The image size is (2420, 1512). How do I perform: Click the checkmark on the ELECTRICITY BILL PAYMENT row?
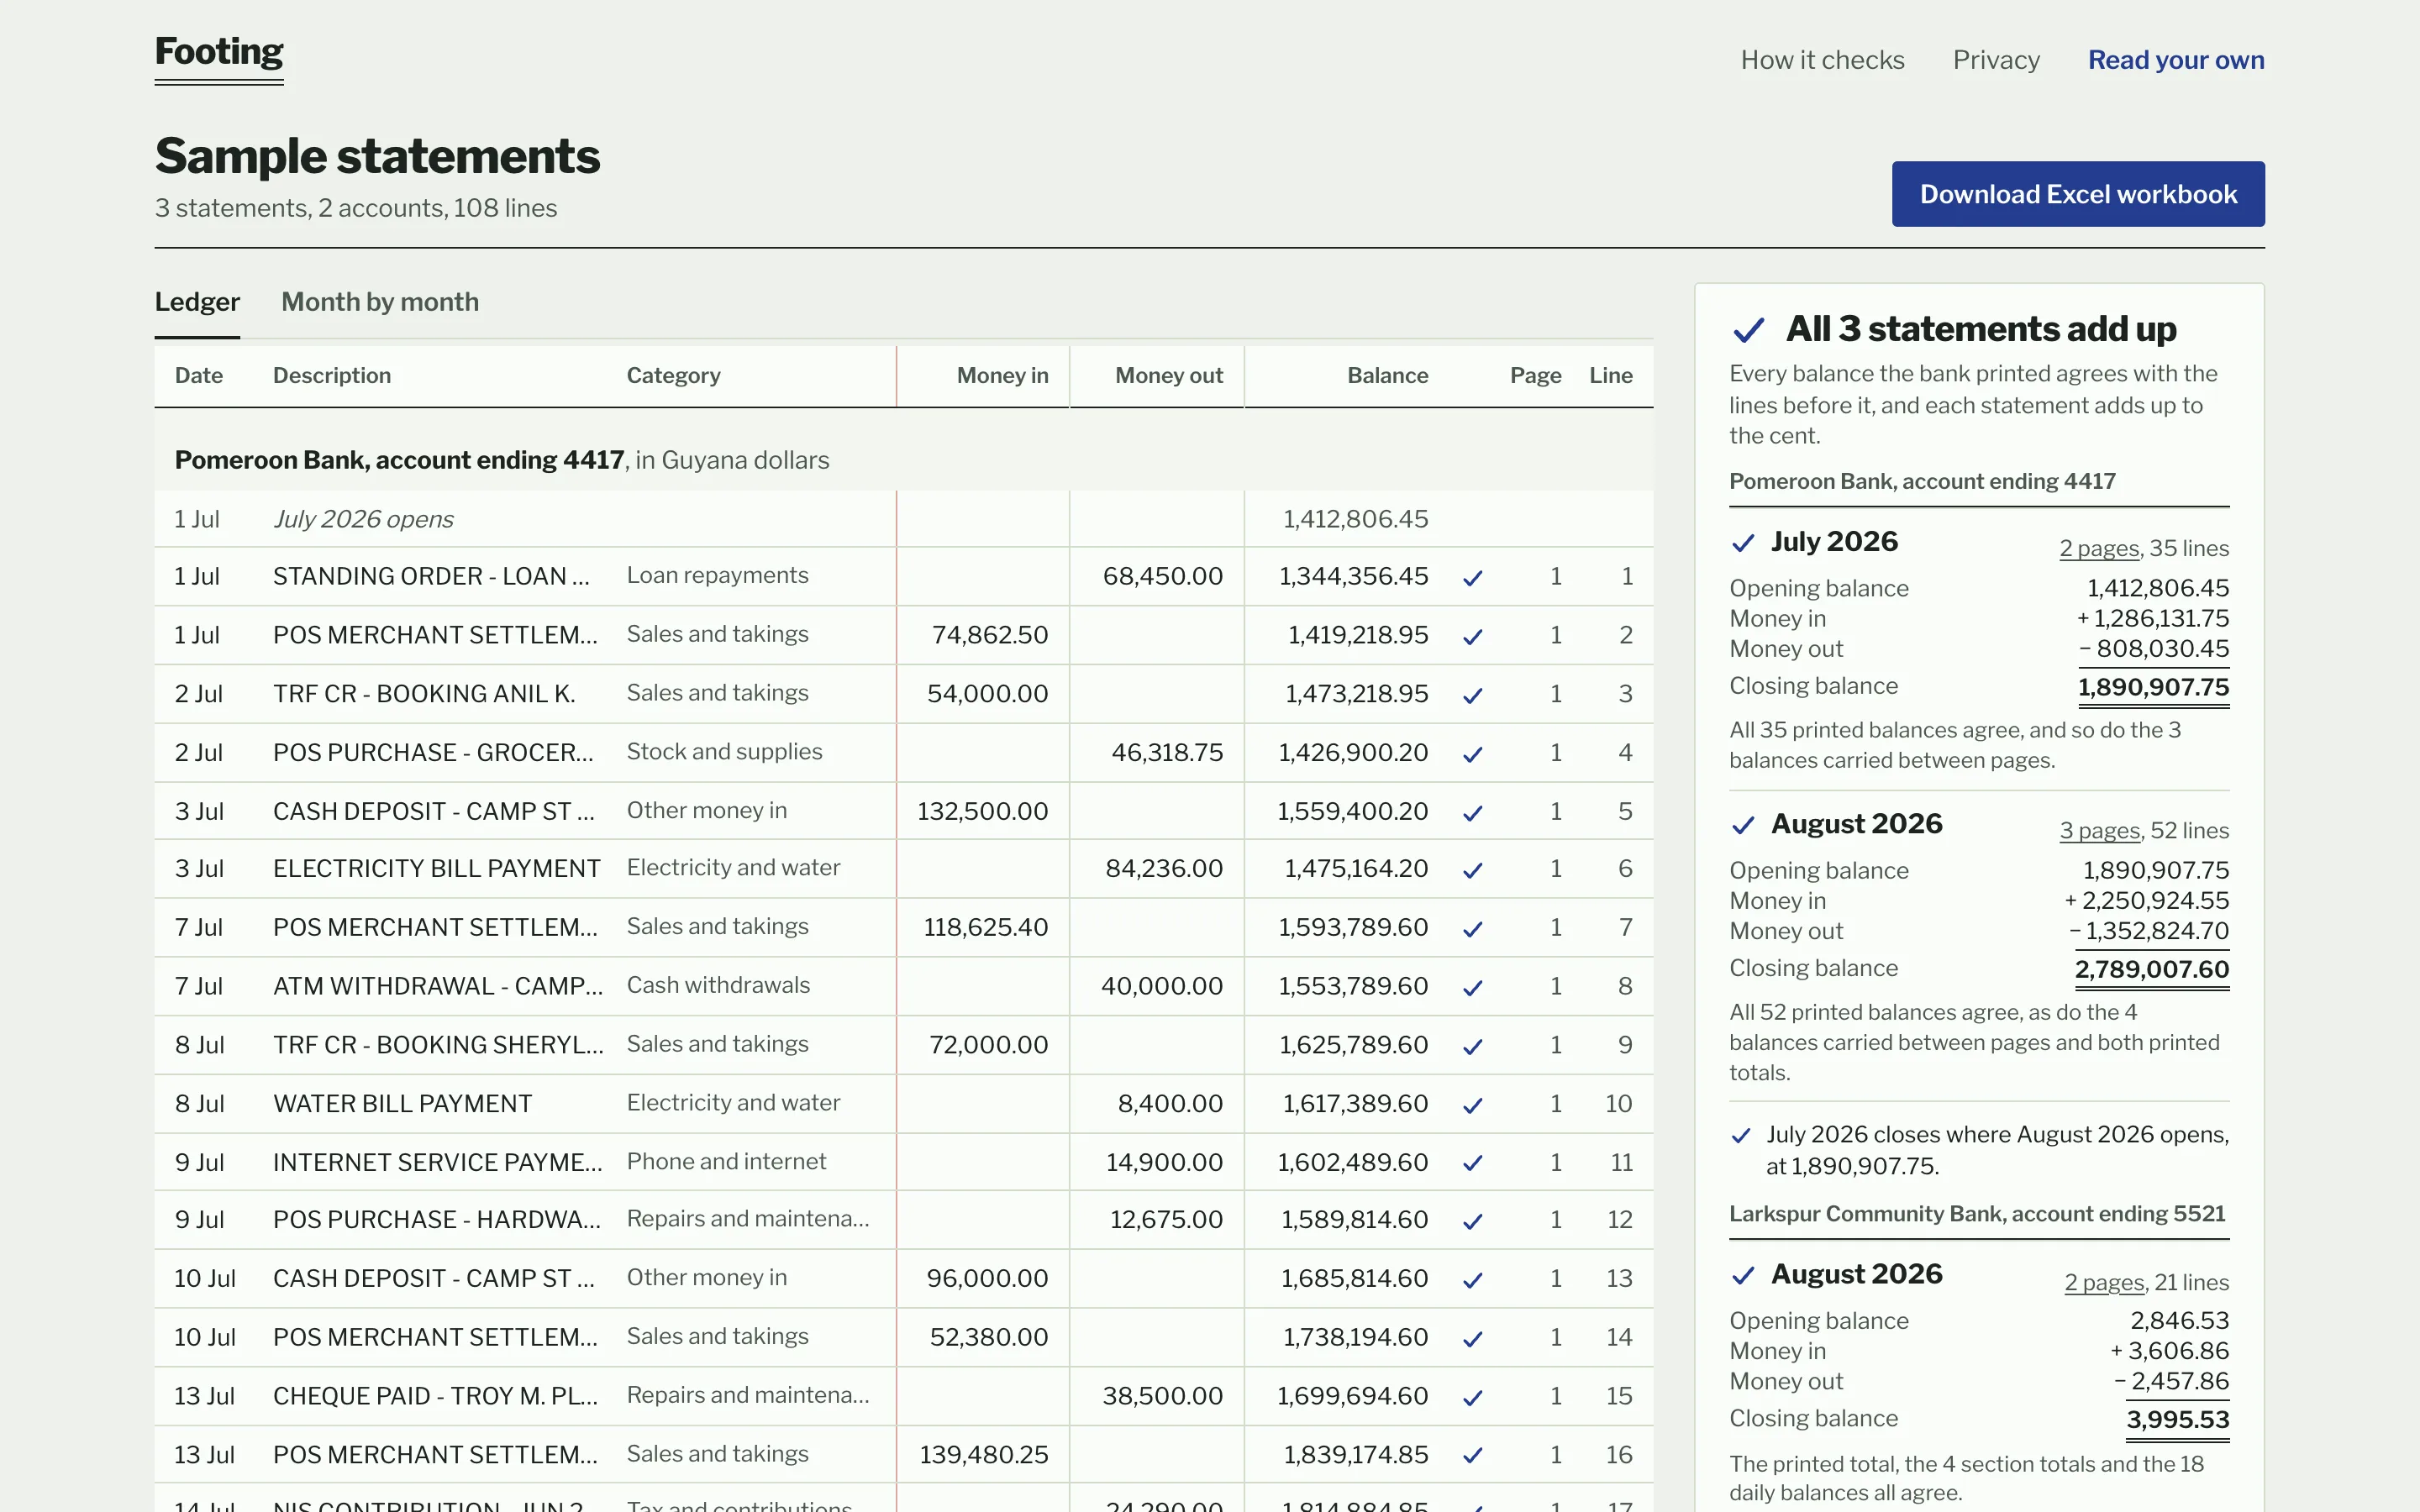(x=1472, y=870)
